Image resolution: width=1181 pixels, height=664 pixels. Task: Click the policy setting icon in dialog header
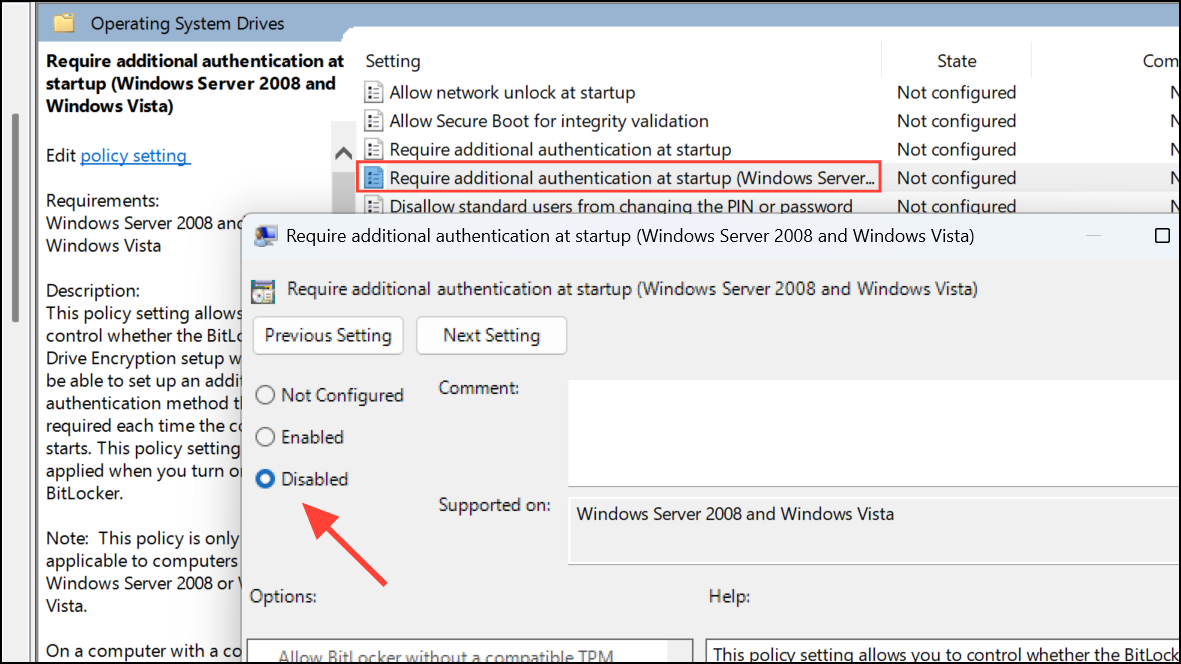tap(263, 291)
